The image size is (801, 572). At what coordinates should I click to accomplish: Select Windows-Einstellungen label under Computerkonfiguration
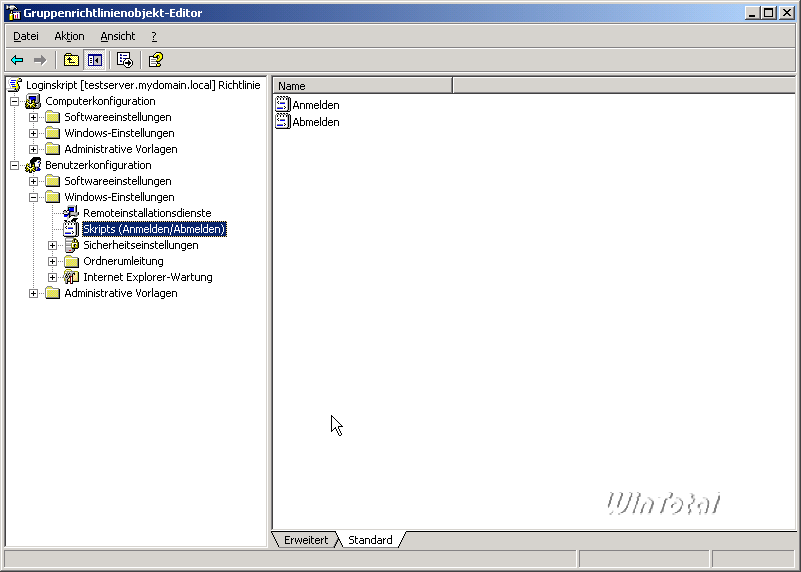tap(119, 133)
